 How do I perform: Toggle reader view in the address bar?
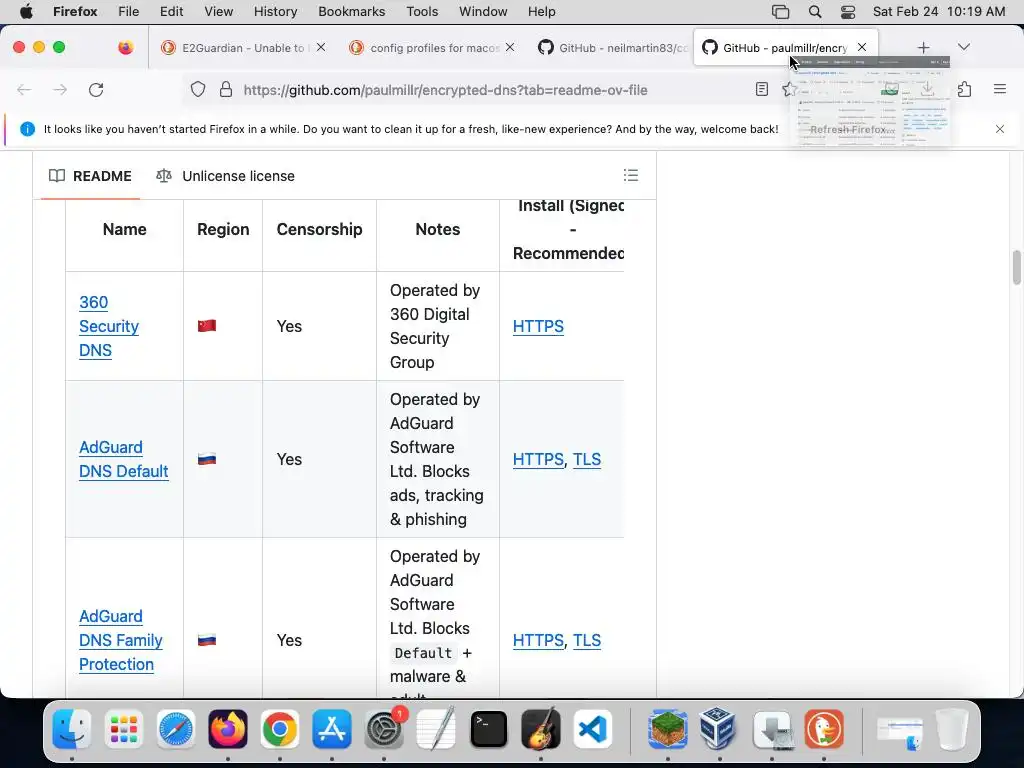761,89
